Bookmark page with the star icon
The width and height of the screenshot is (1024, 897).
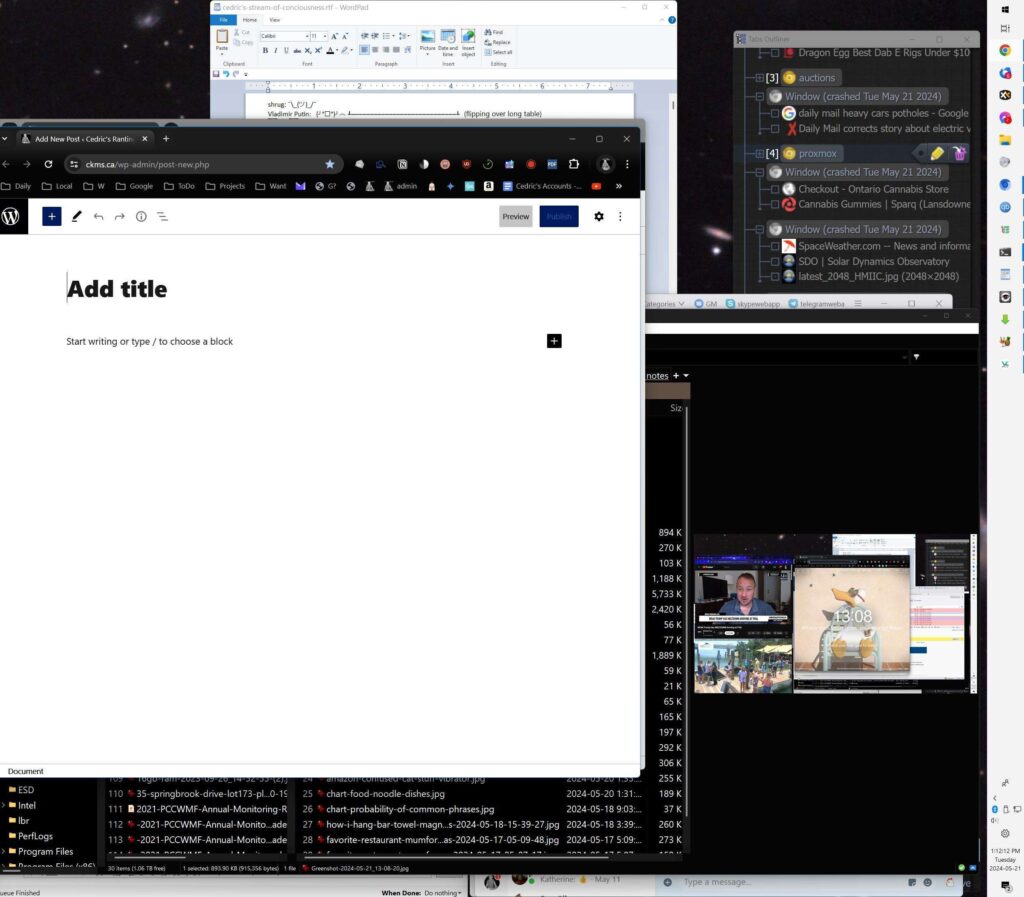[x=330, y=164]
